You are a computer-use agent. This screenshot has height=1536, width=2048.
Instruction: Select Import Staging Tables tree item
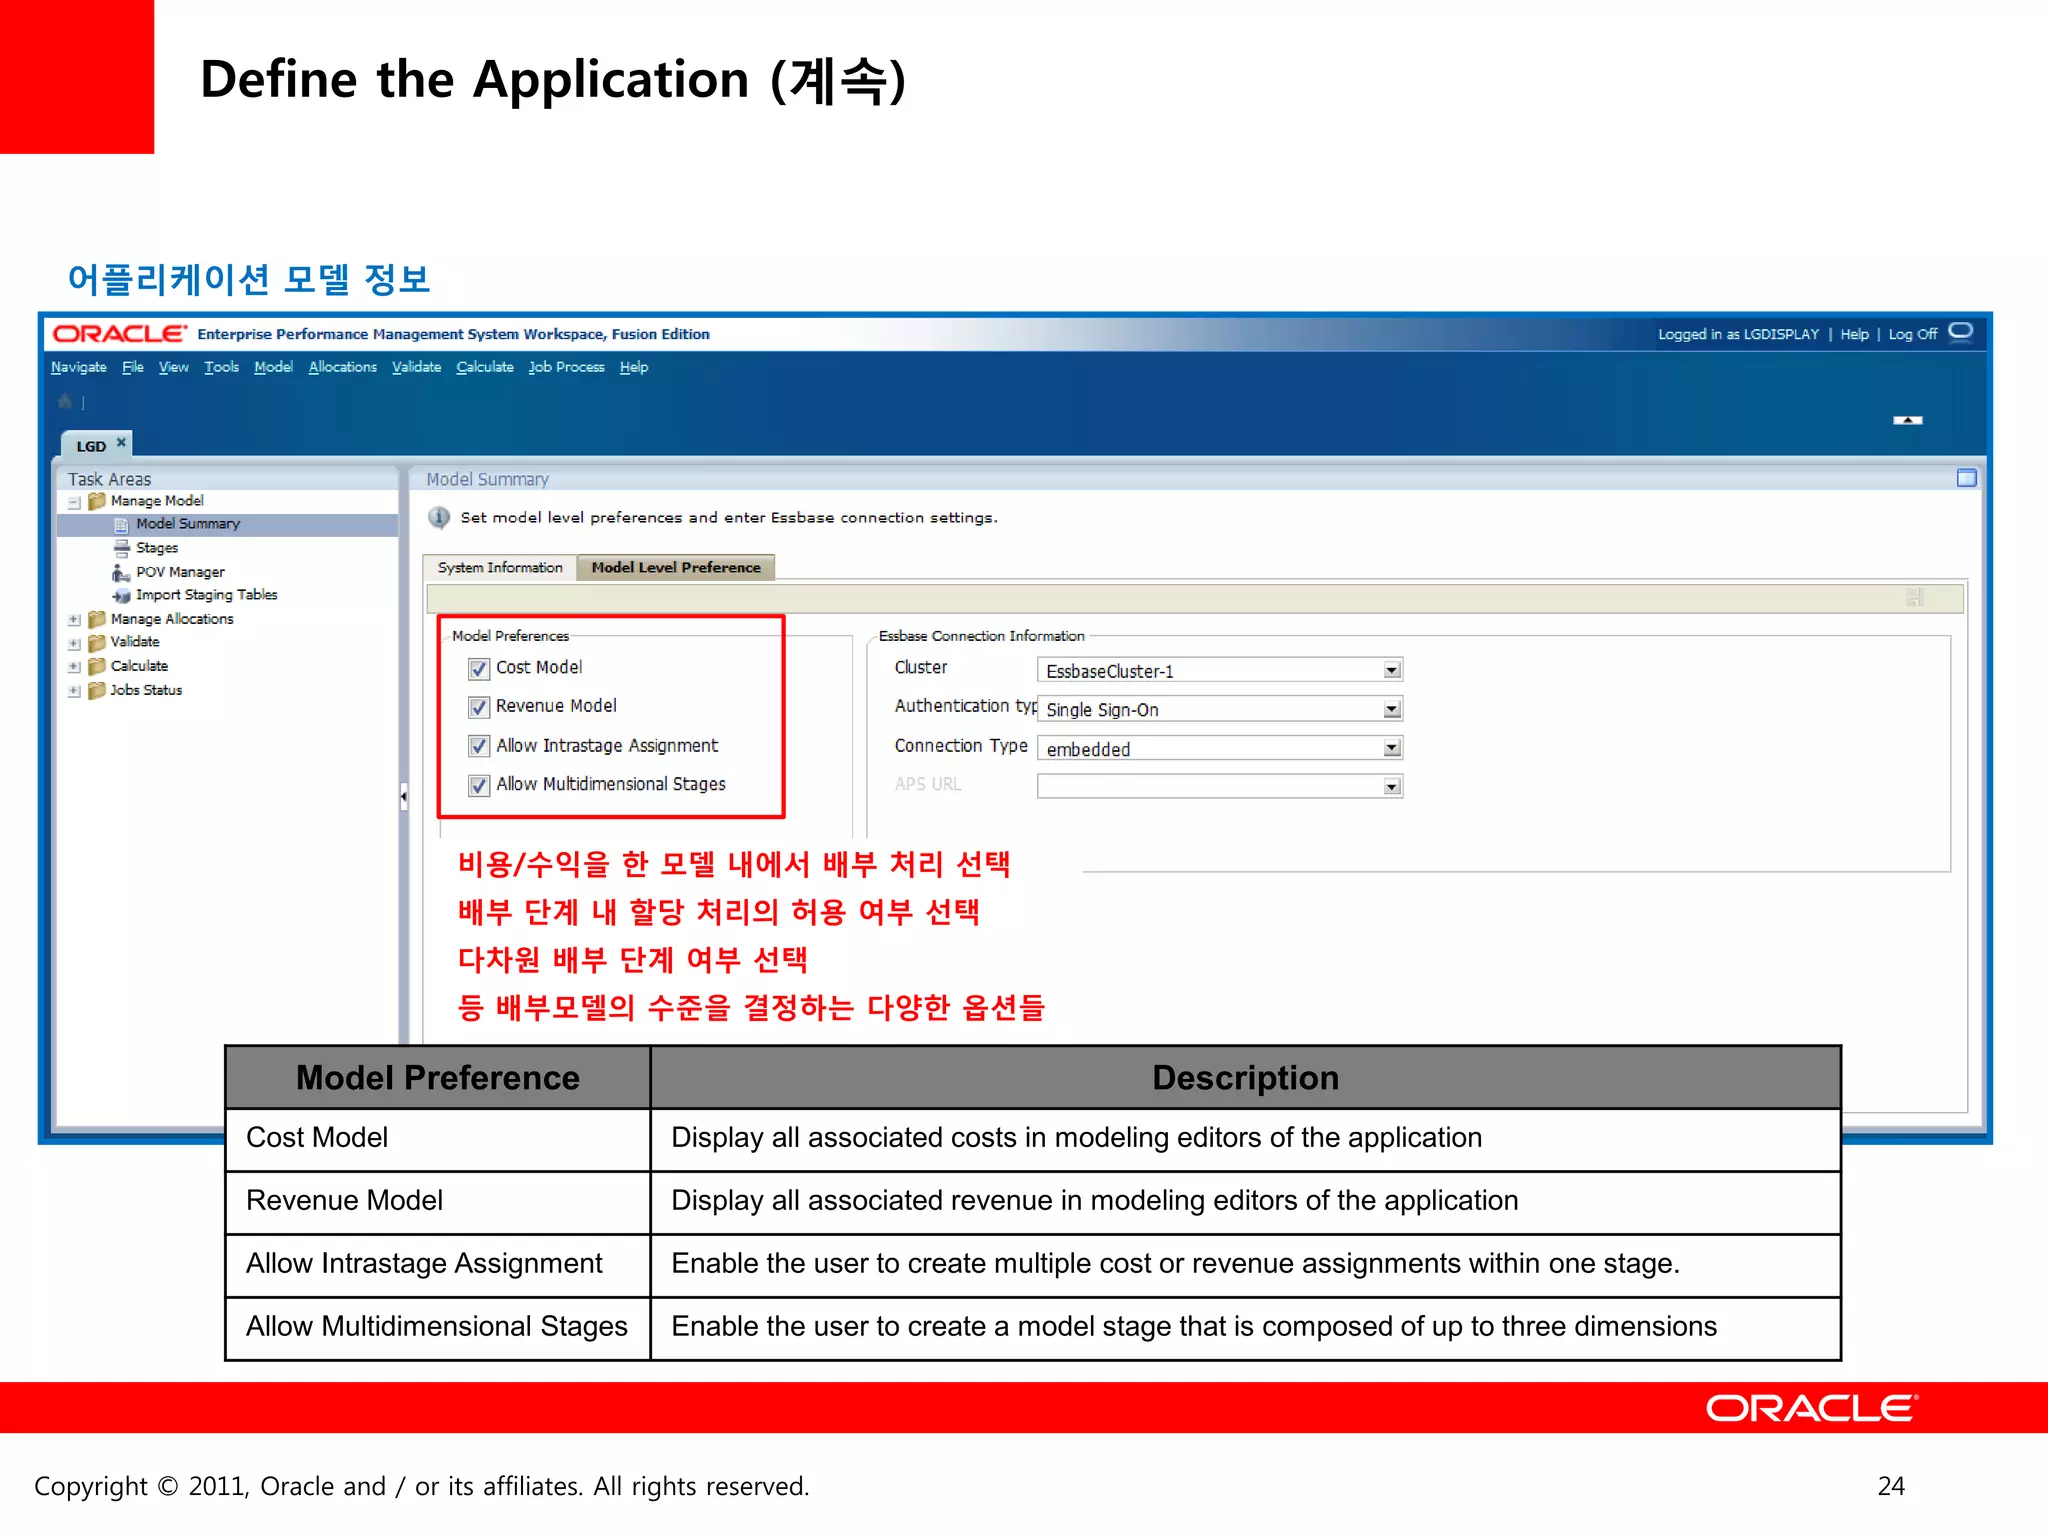click(x=207, y=595)
